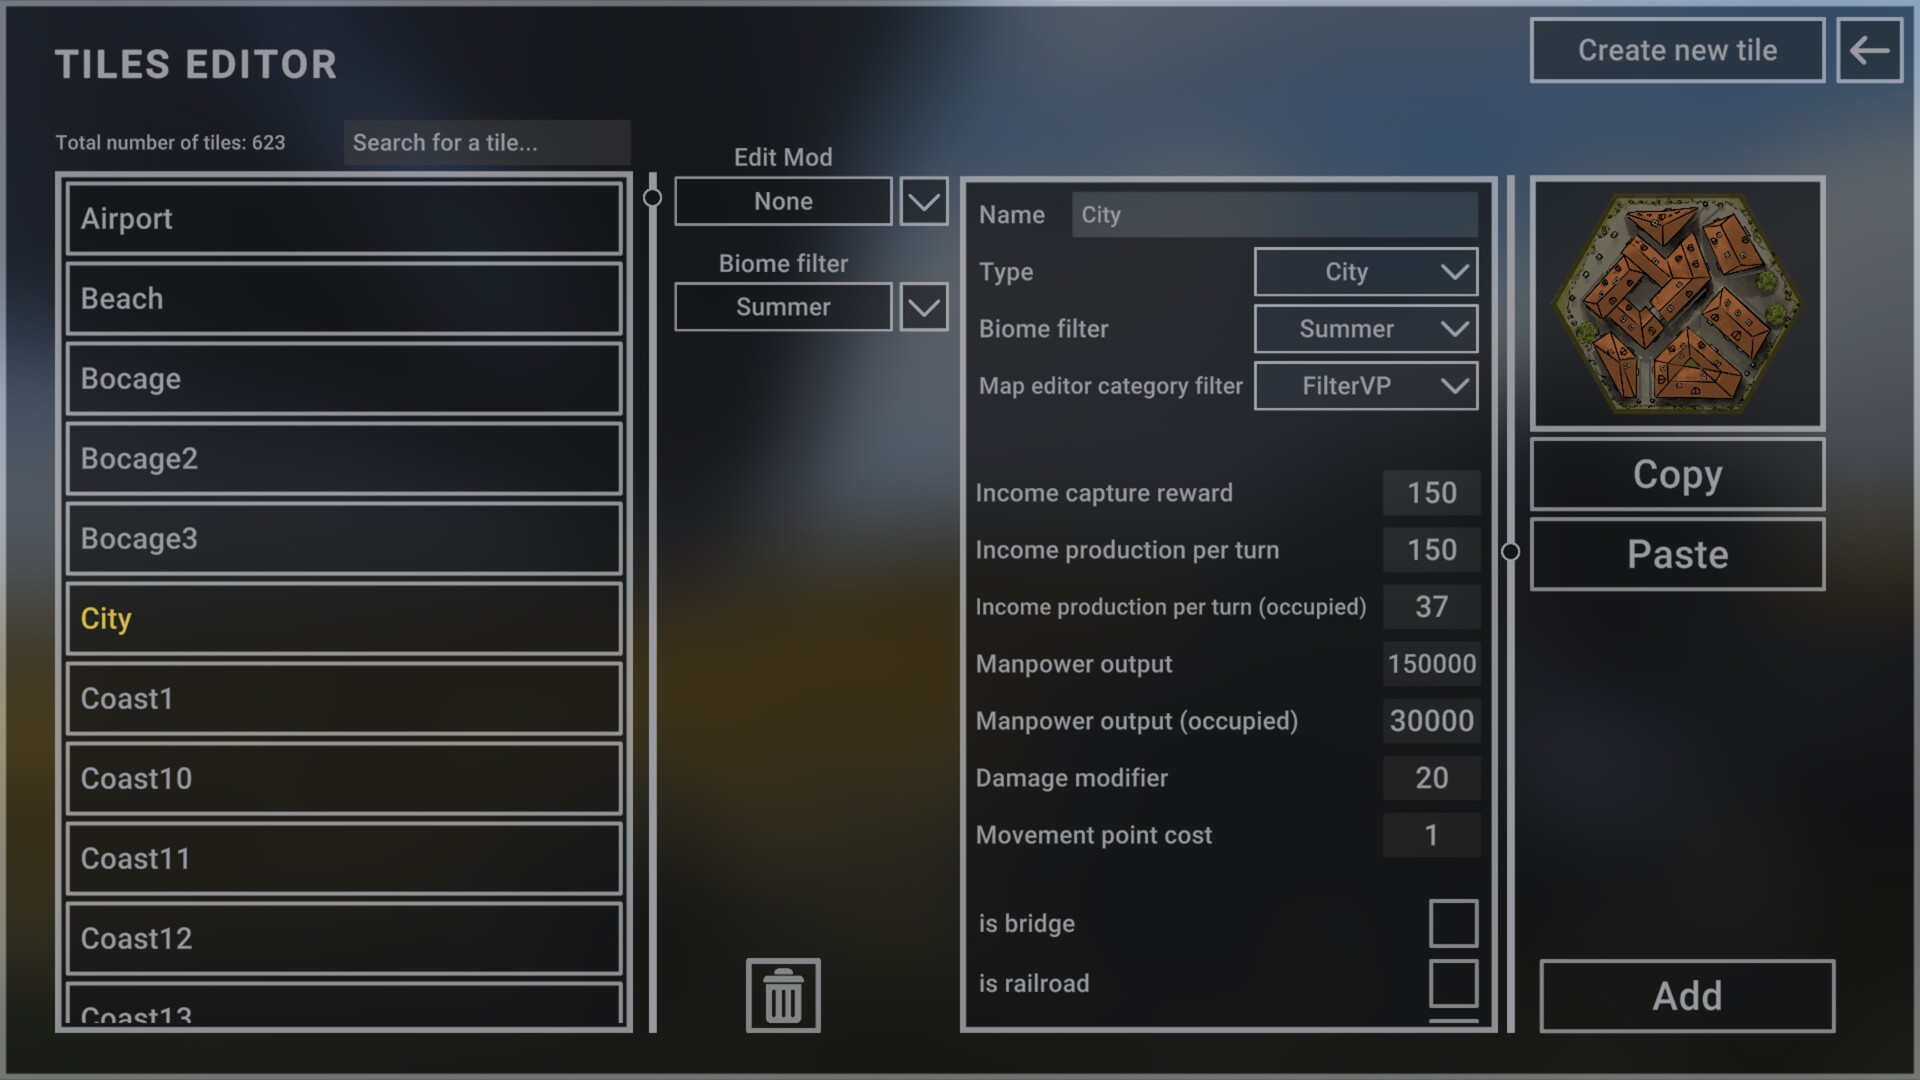Viewport: 1920px width, 1080px height.
Task: Select Airport in the tile list
Action: (x=344, y=219)
